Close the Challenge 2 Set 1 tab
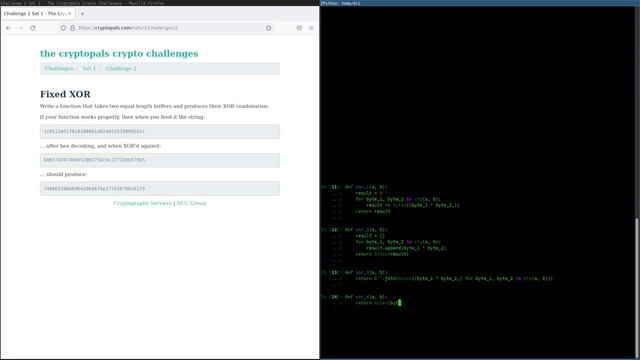 tap(69, 13)
